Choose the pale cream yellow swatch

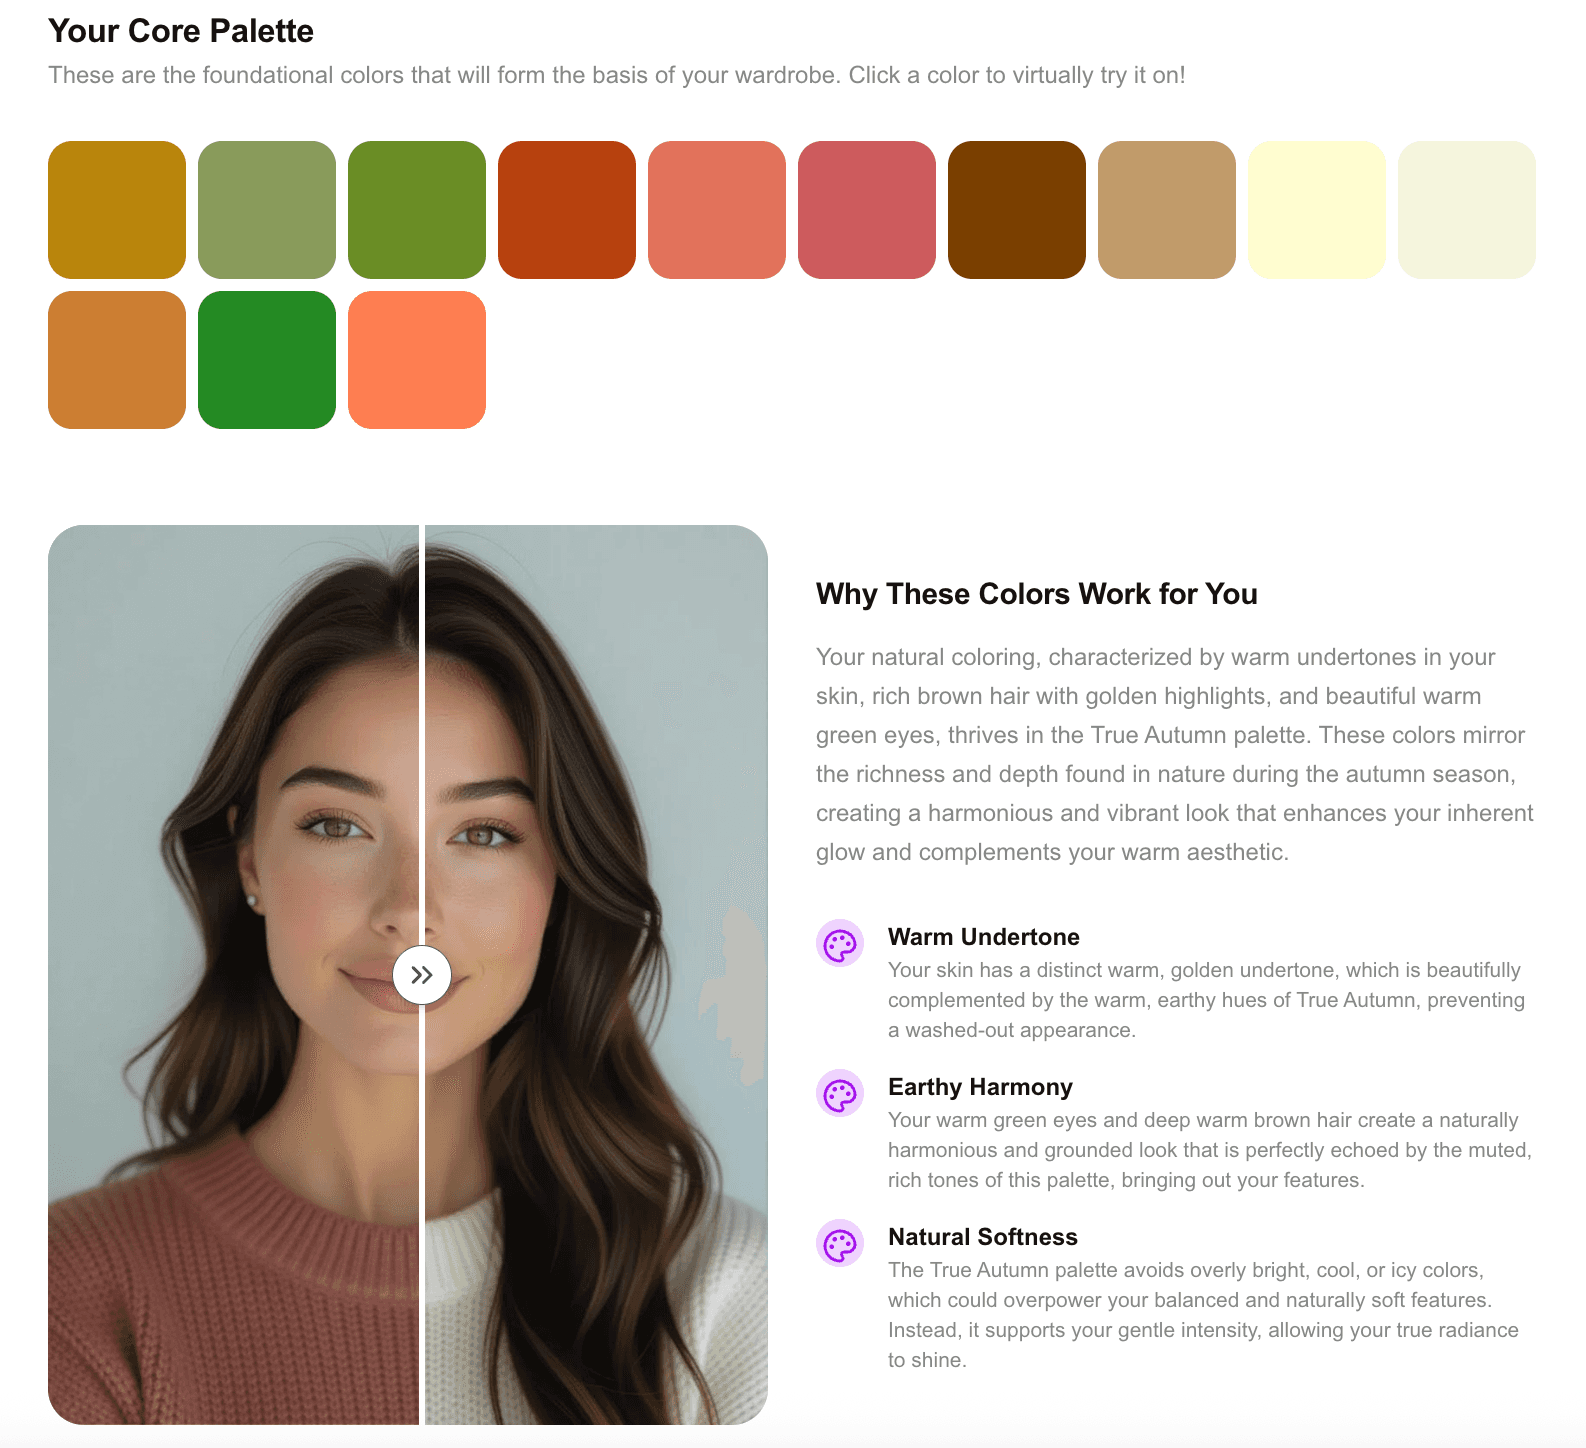coord(1317,210)
